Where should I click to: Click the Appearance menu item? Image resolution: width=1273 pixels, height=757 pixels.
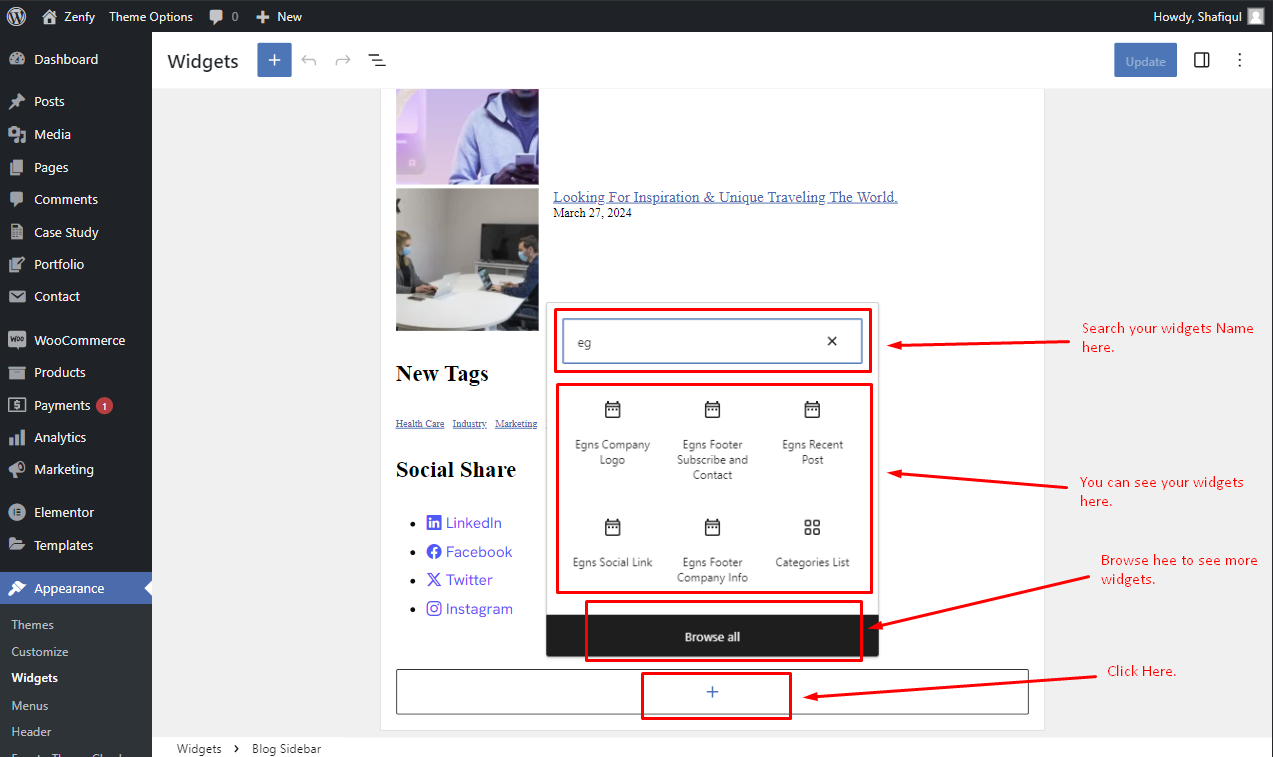[76, 588]
